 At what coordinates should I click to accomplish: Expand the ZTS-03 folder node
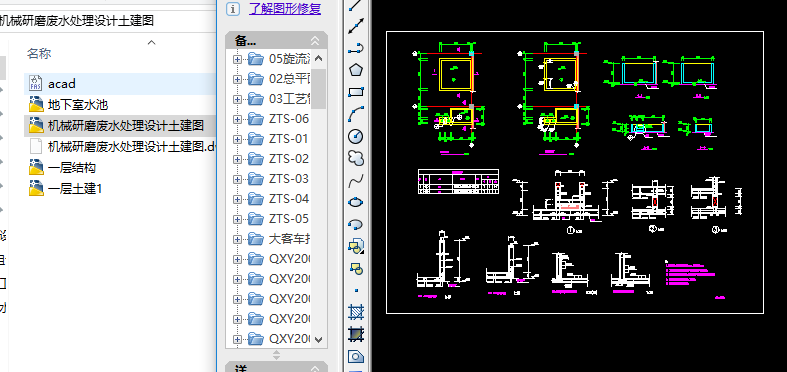tap(237, 179)
